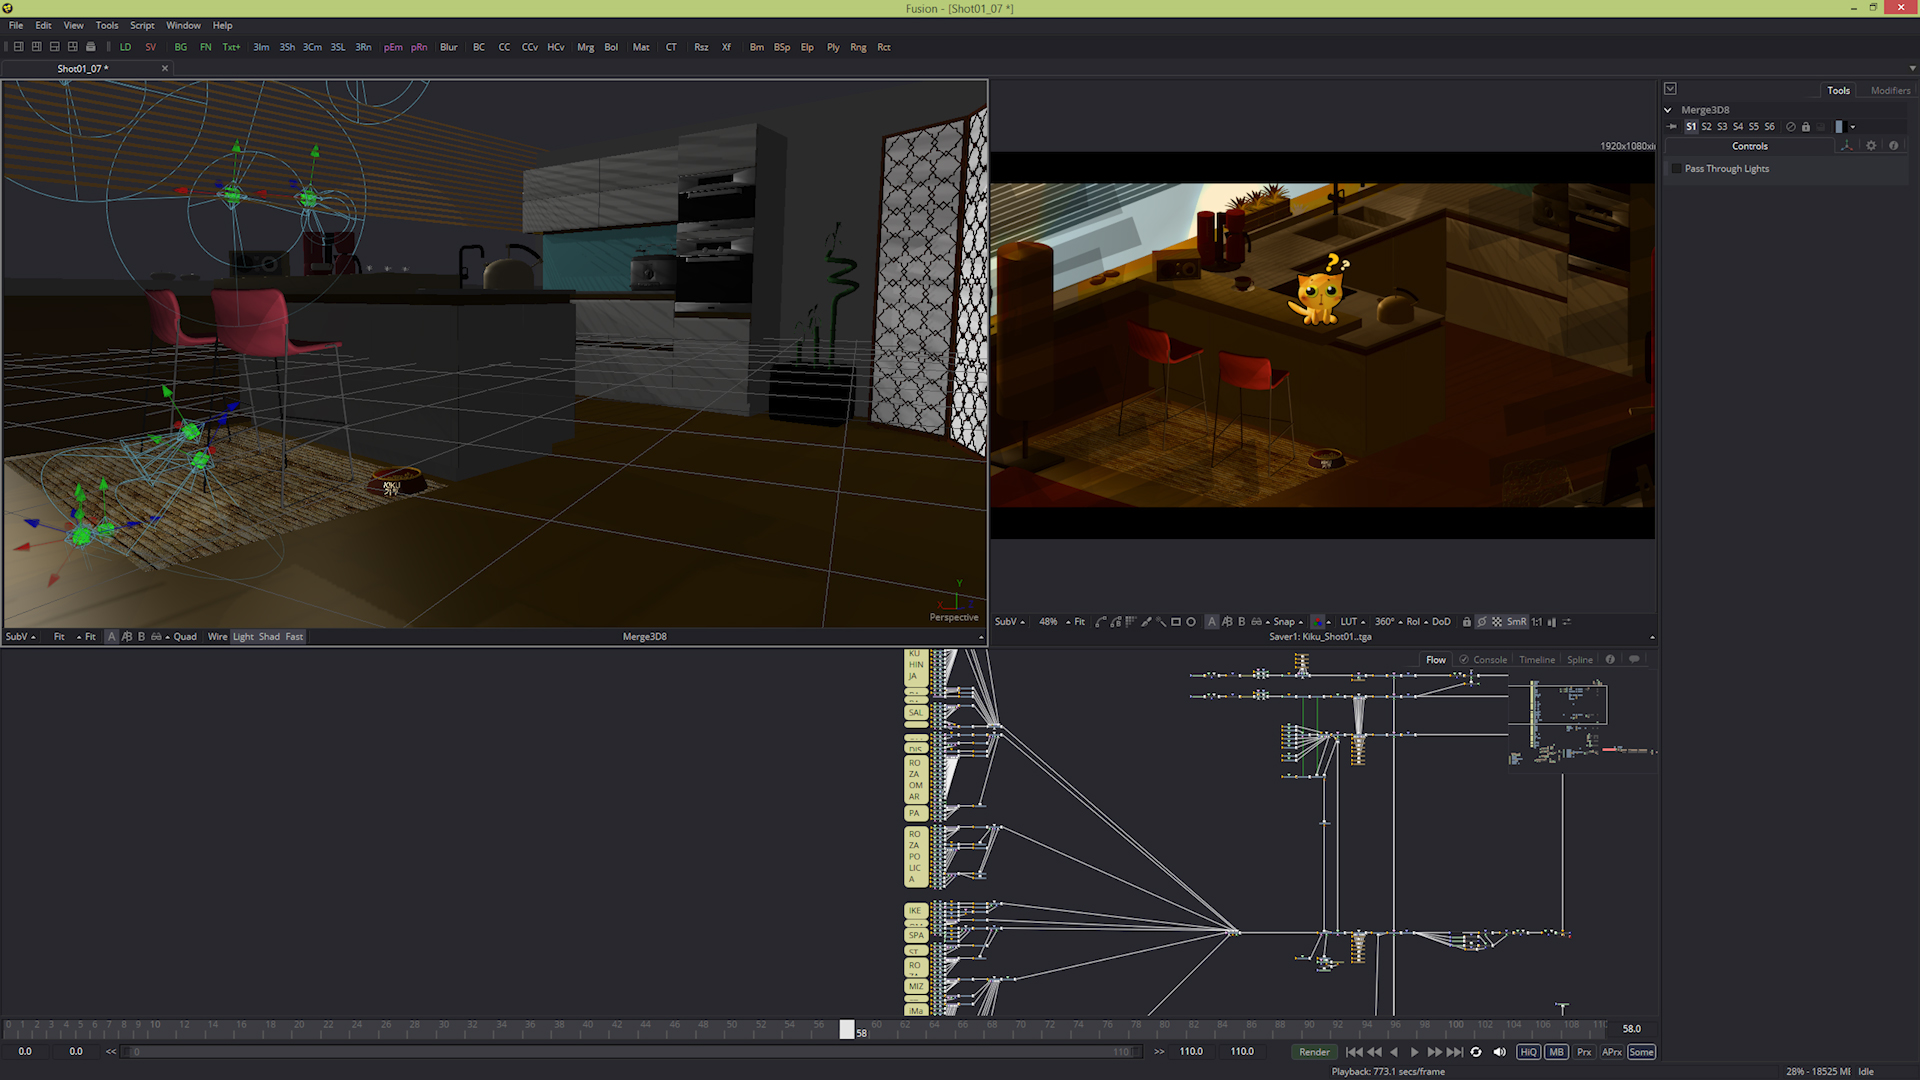The height and width of the screenshot is (1080, 1920).
Task: Add a Background tool with BG
Action: 181,47
